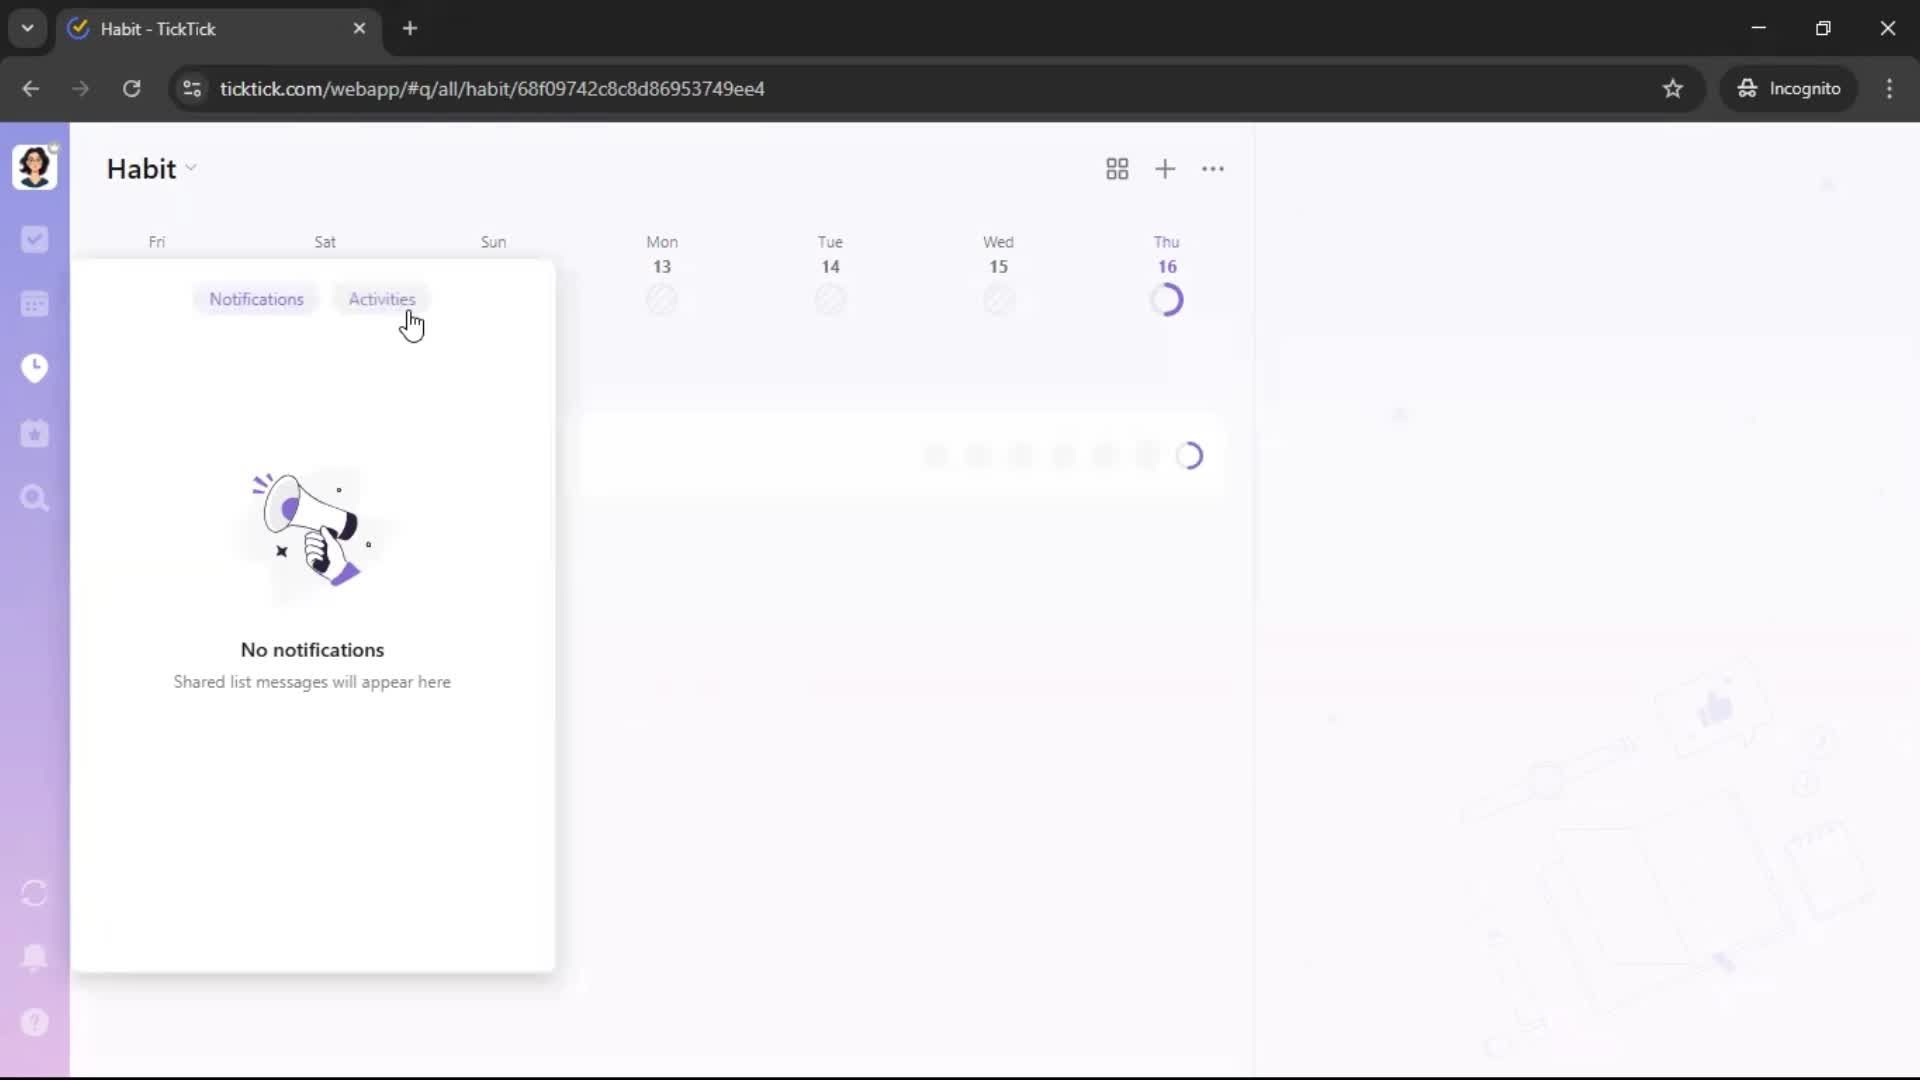
Task: Open the three-dot more options menu
Action: (1213, 169)
